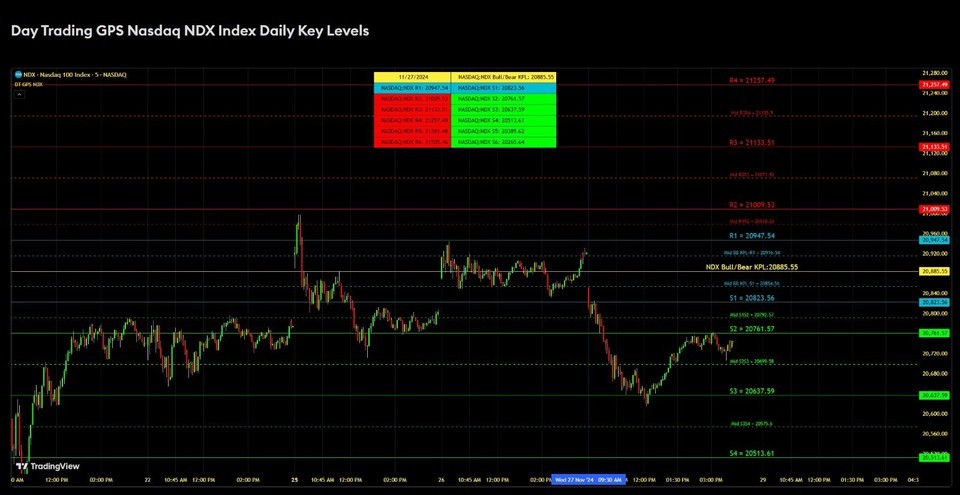The height and width of the screenshot is (495, 960).
Task: Click the NASDAQ:NDX S2: 20761.57 table cell
Action: 503,99
